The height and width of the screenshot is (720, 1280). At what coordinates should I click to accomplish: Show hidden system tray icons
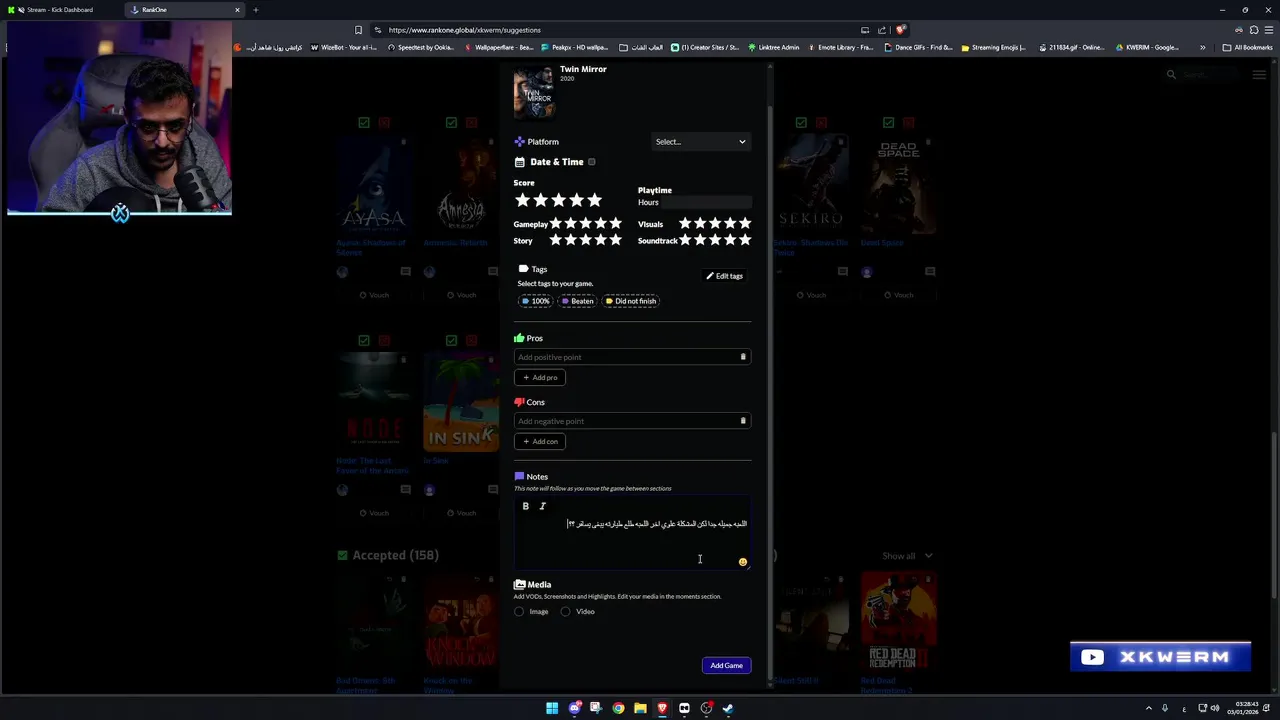pos(1148,708)
